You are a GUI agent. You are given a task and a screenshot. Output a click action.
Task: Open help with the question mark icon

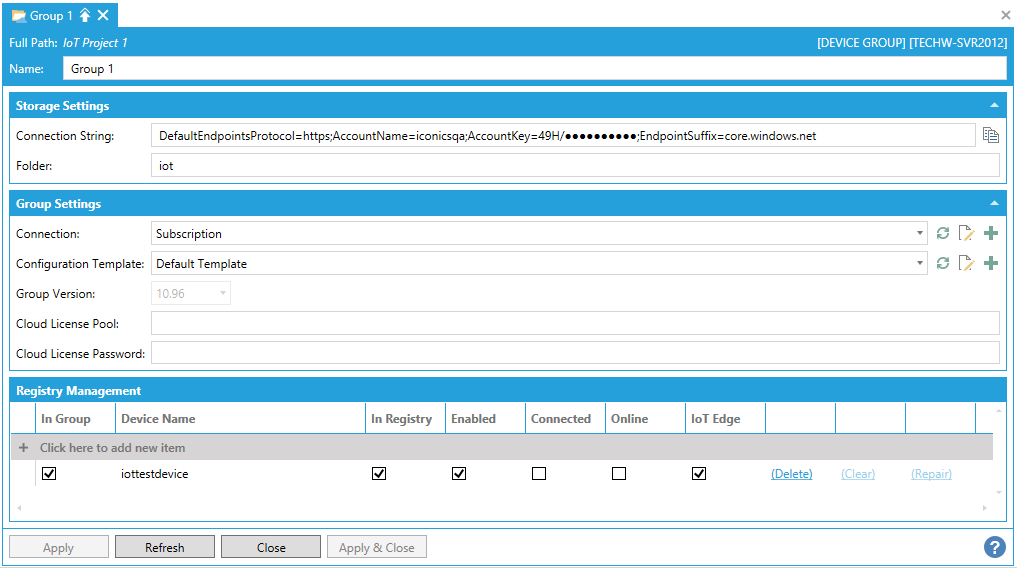click(994, 547)
